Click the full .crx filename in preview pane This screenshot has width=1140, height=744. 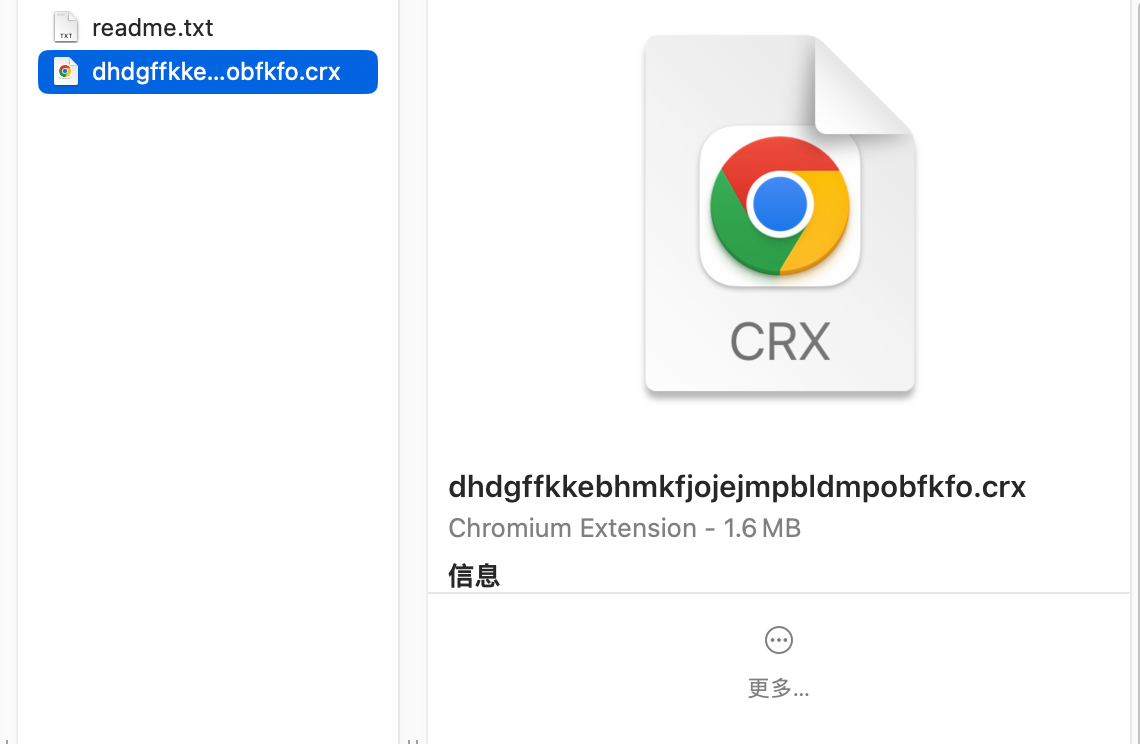(737, 487)
